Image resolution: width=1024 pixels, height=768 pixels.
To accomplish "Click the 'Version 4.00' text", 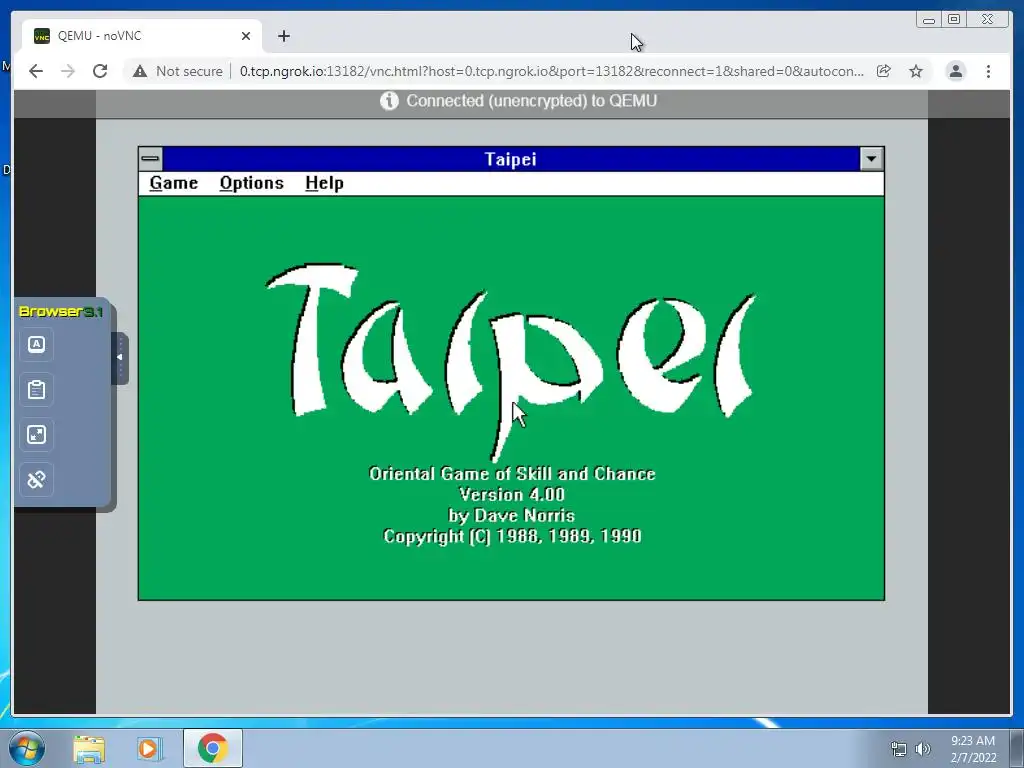I will tap(512, 494).
